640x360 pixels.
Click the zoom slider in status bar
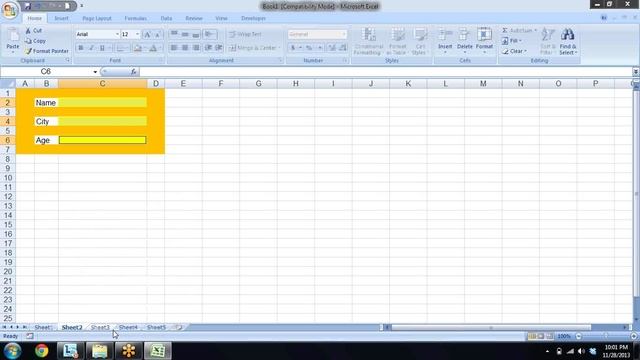tap(606, 336)
